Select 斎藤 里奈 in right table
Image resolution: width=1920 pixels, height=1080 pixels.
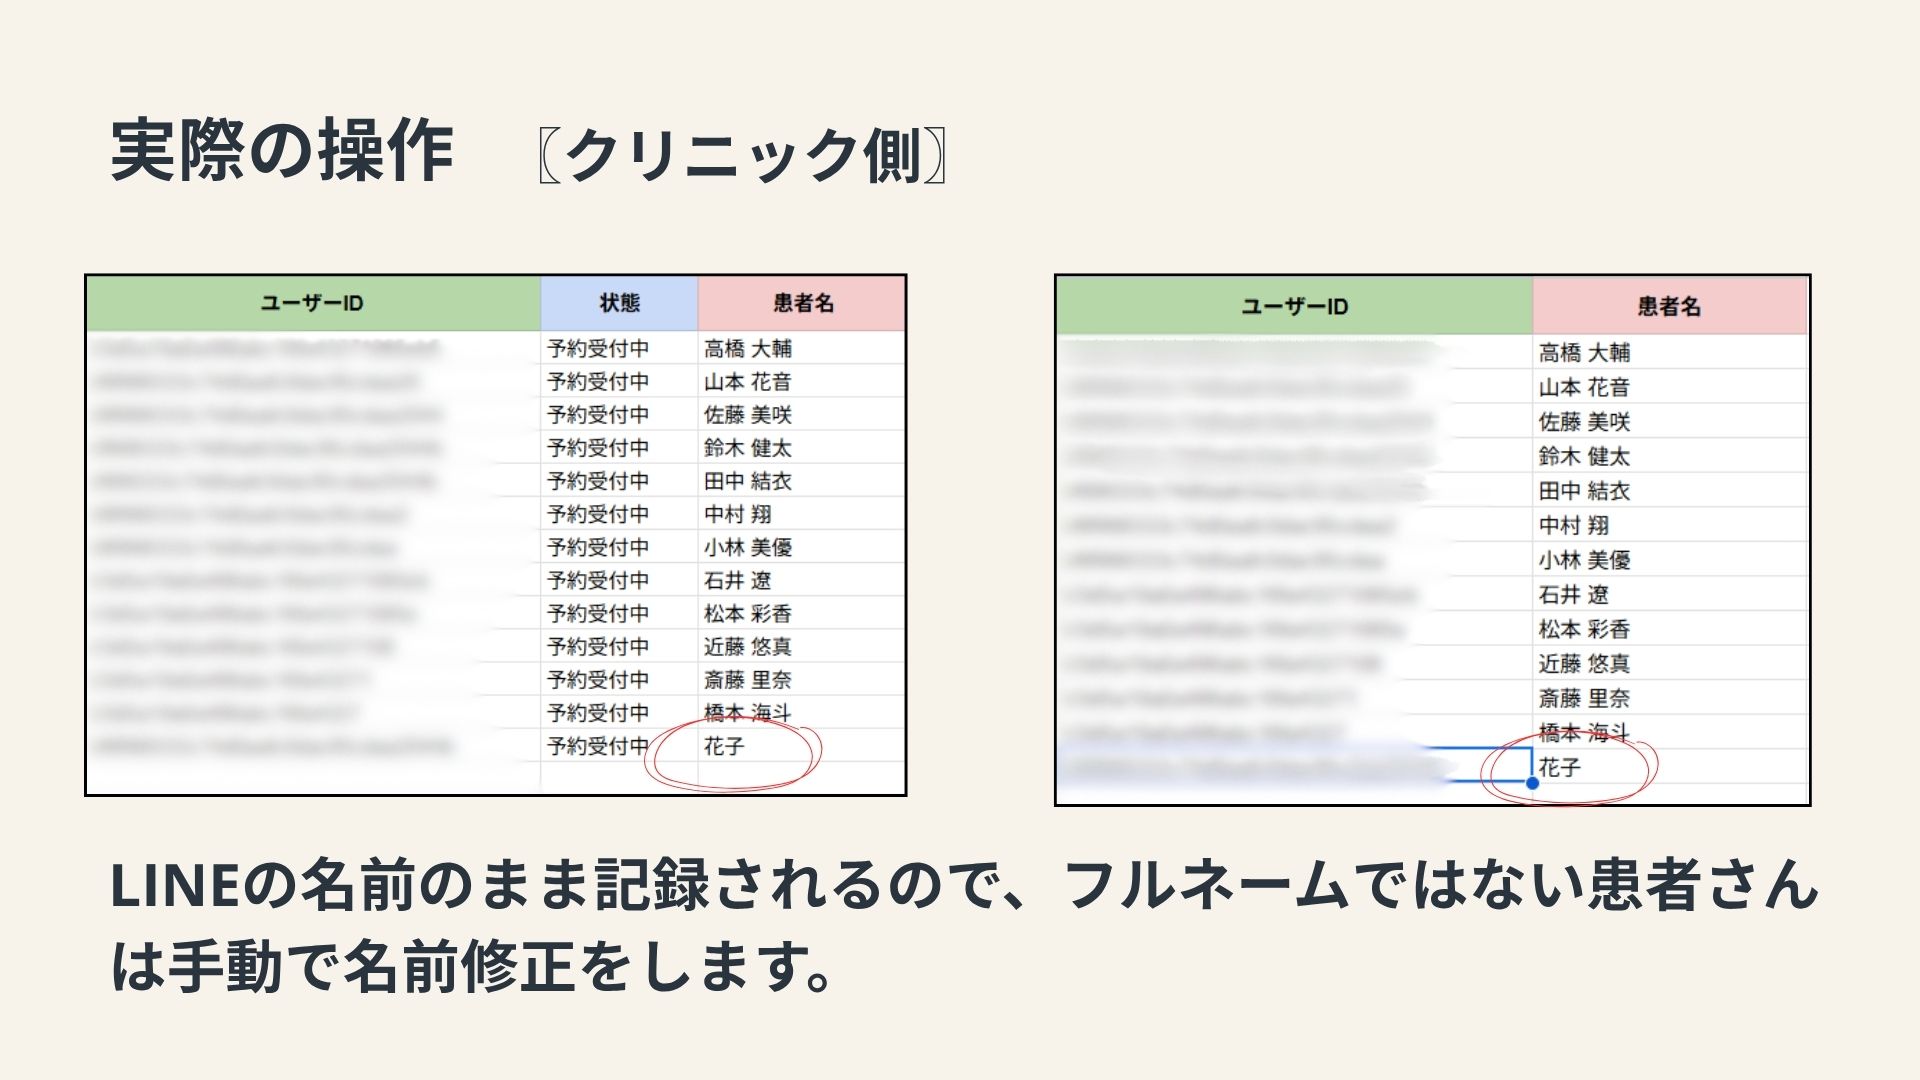[x=1584, y=698]
